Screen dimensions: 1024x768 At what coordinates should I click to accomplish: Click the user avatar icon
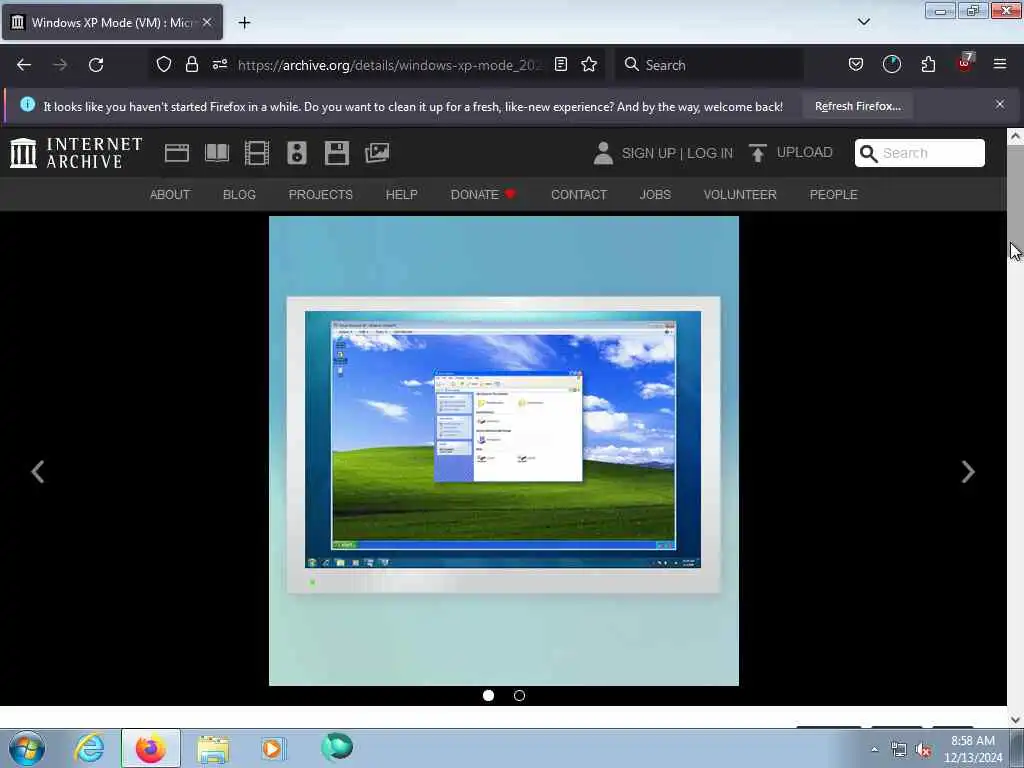(x=603, y=153)
